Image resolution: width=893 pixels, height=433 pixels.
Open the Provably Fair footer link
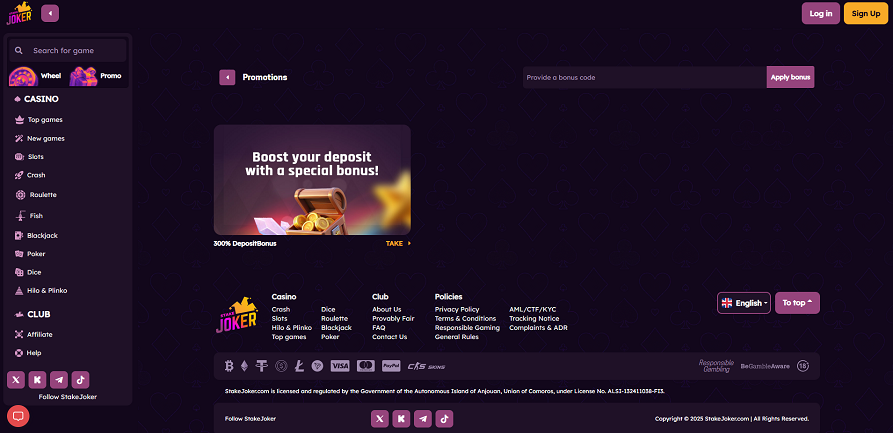click(393, 318)
